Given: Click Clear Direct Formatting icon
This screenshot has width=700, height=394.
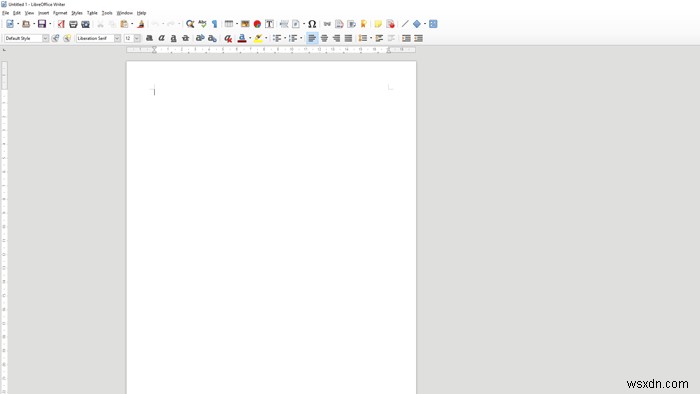Looking at the screenshot, I should pos(228,38).
